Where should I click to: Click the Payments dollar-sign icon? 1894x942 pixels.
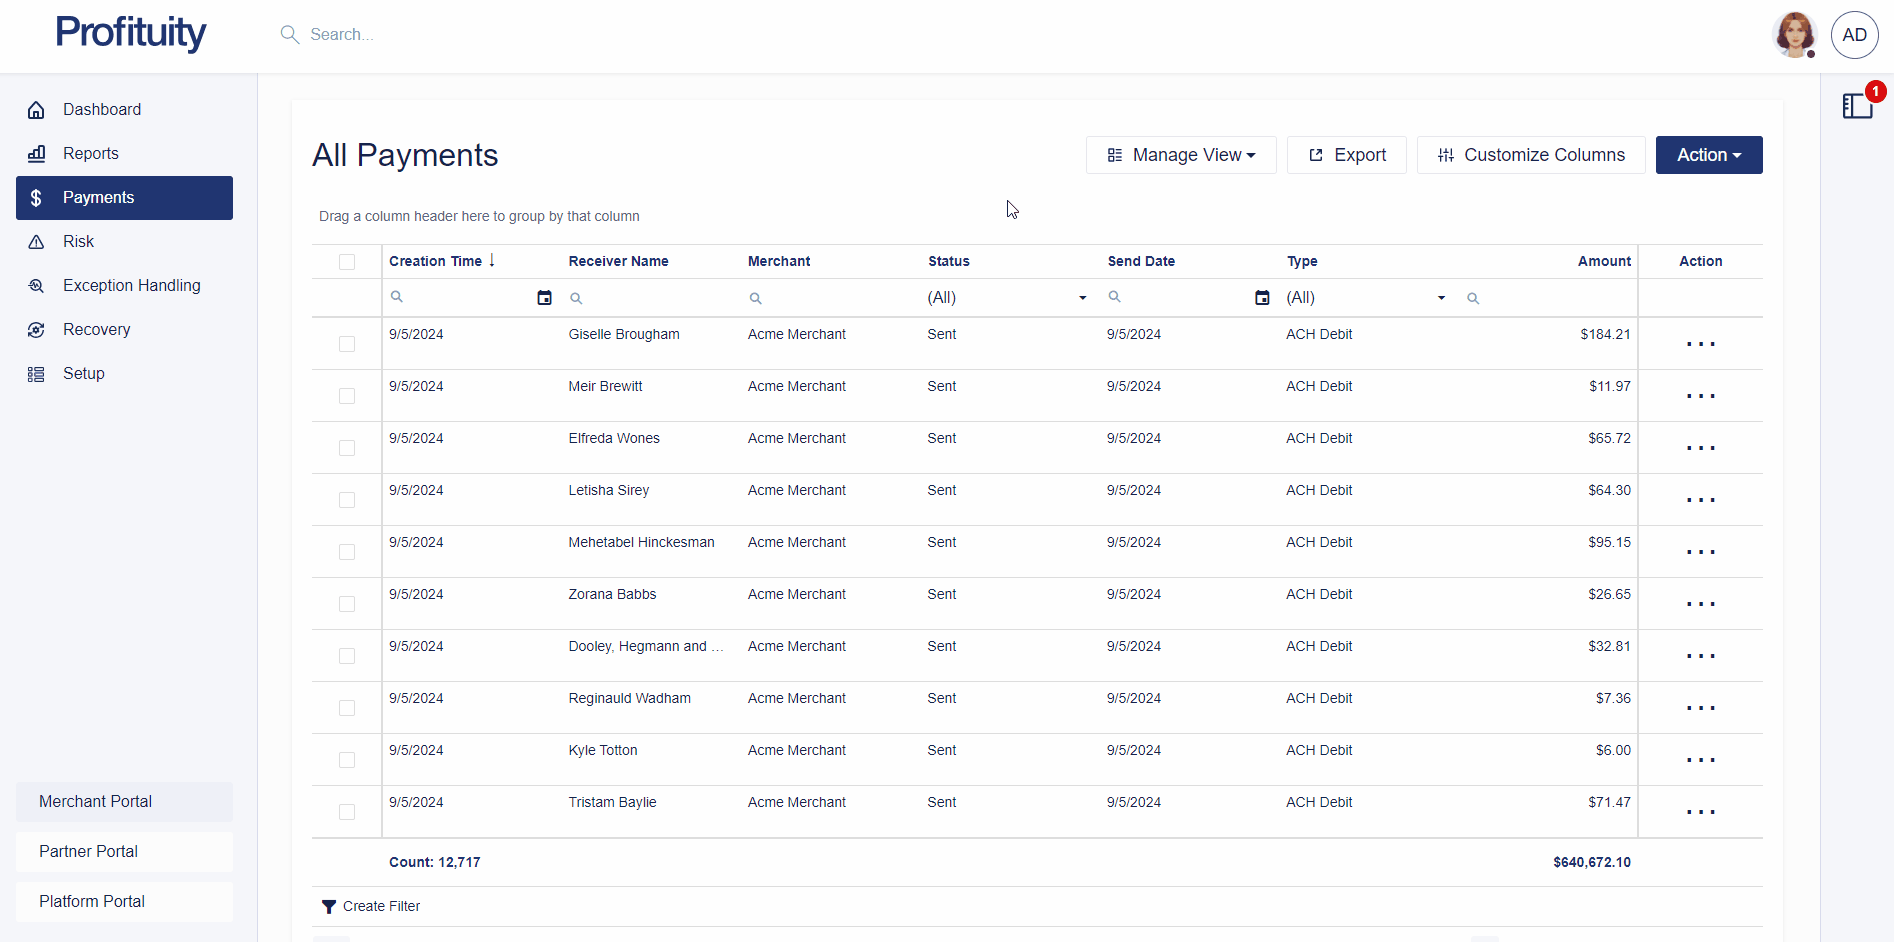coord(36,197)
